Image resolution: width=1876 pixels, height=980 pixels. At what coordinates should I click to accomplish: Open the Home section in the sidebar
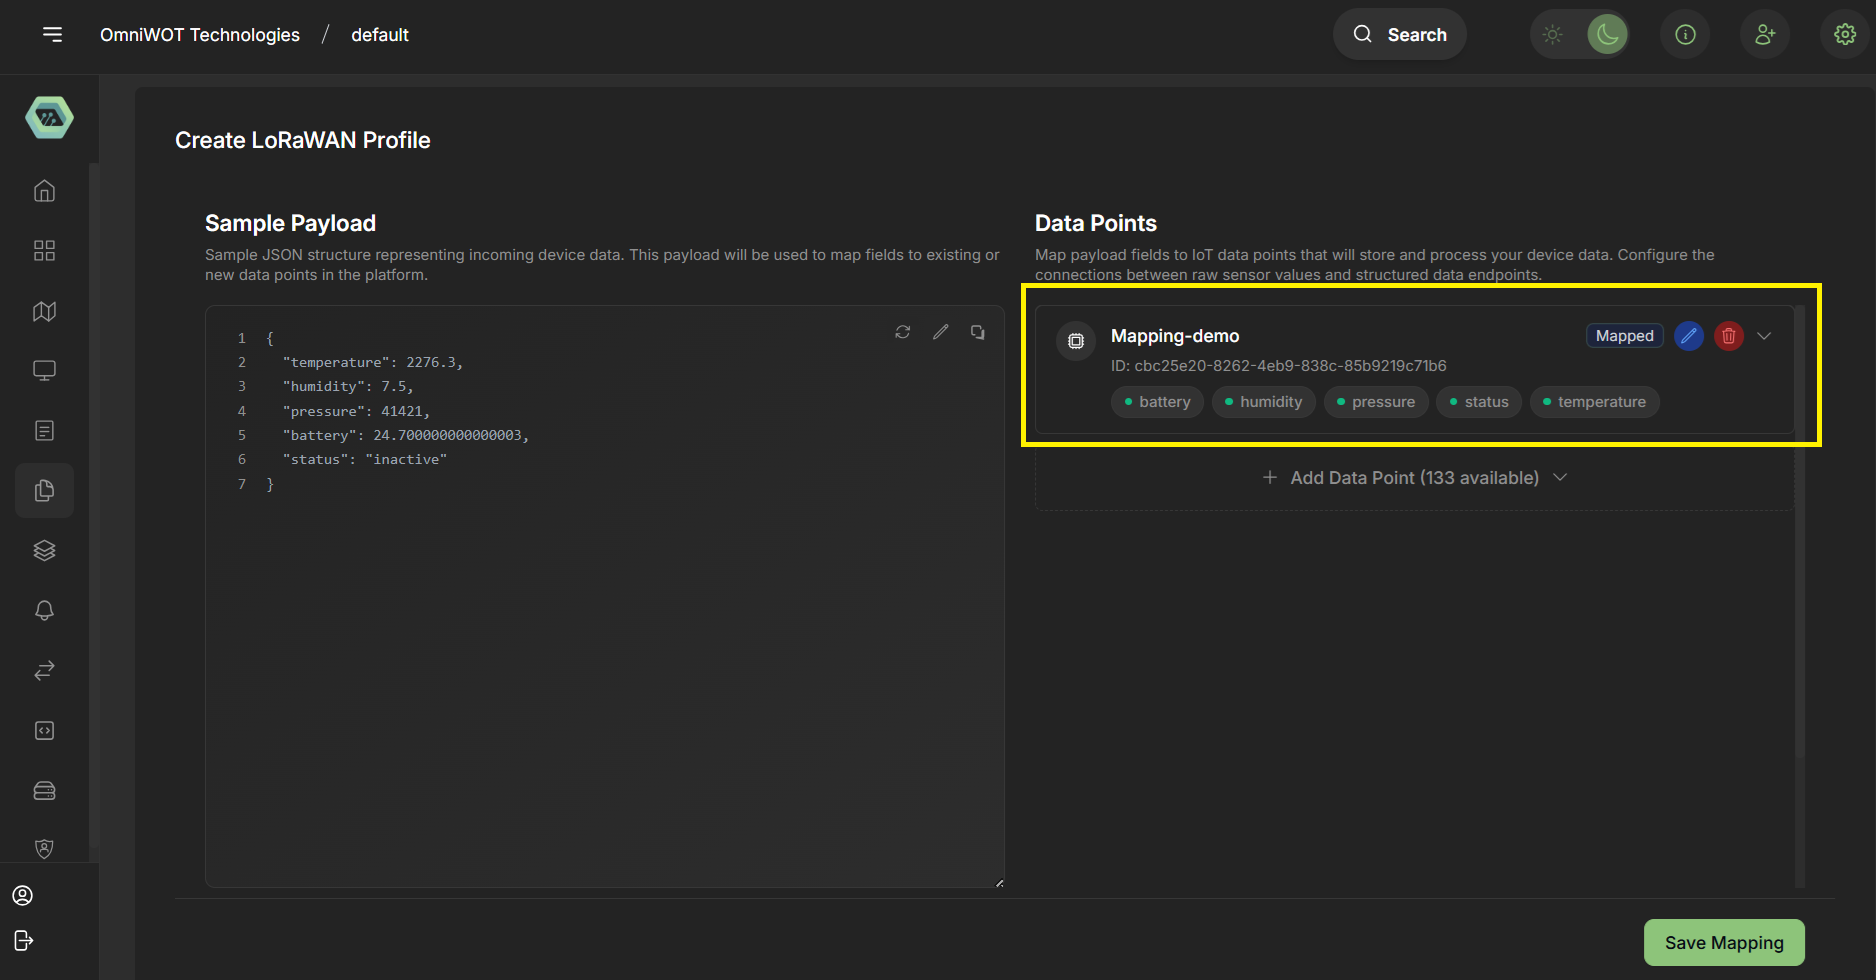tap(44, 190)
